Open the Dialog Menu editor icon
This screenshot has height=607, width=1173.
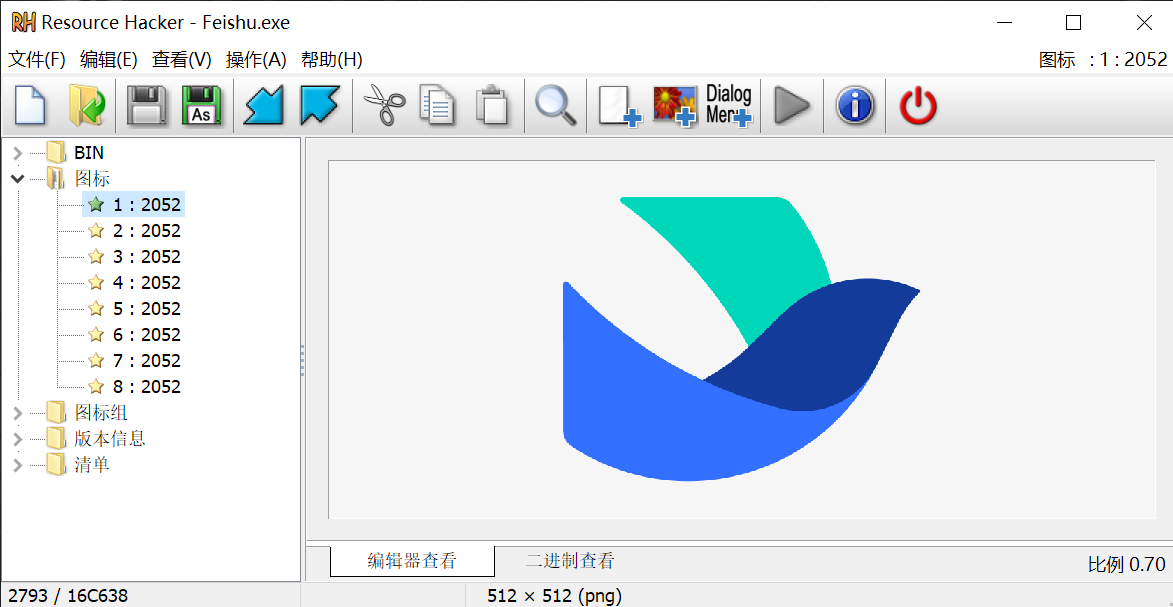point(729,106)
